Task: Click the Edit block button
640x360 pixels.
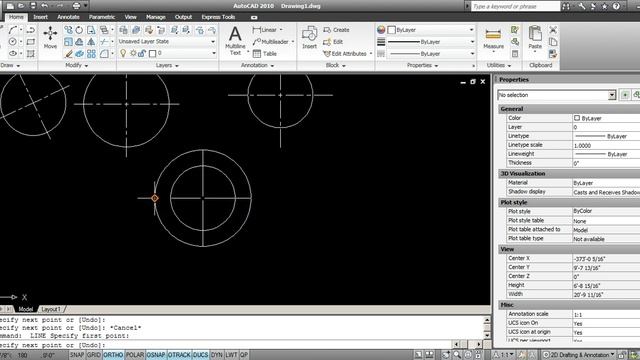Action: click(x=333, y=42)
